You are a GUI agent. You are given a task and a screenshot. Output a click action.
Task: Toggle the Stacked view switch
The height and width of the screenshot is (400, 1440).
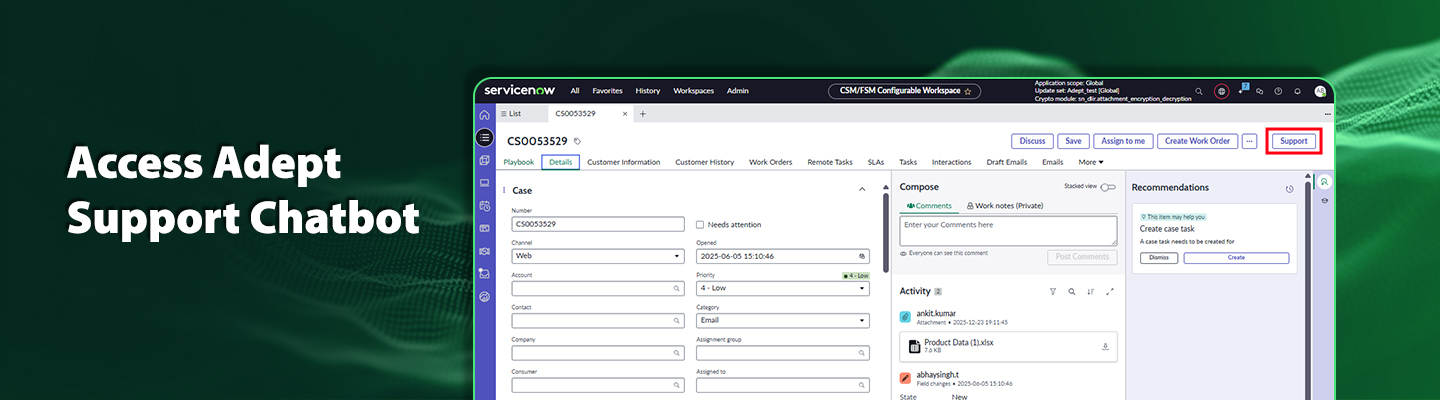tap(1108, 187)
